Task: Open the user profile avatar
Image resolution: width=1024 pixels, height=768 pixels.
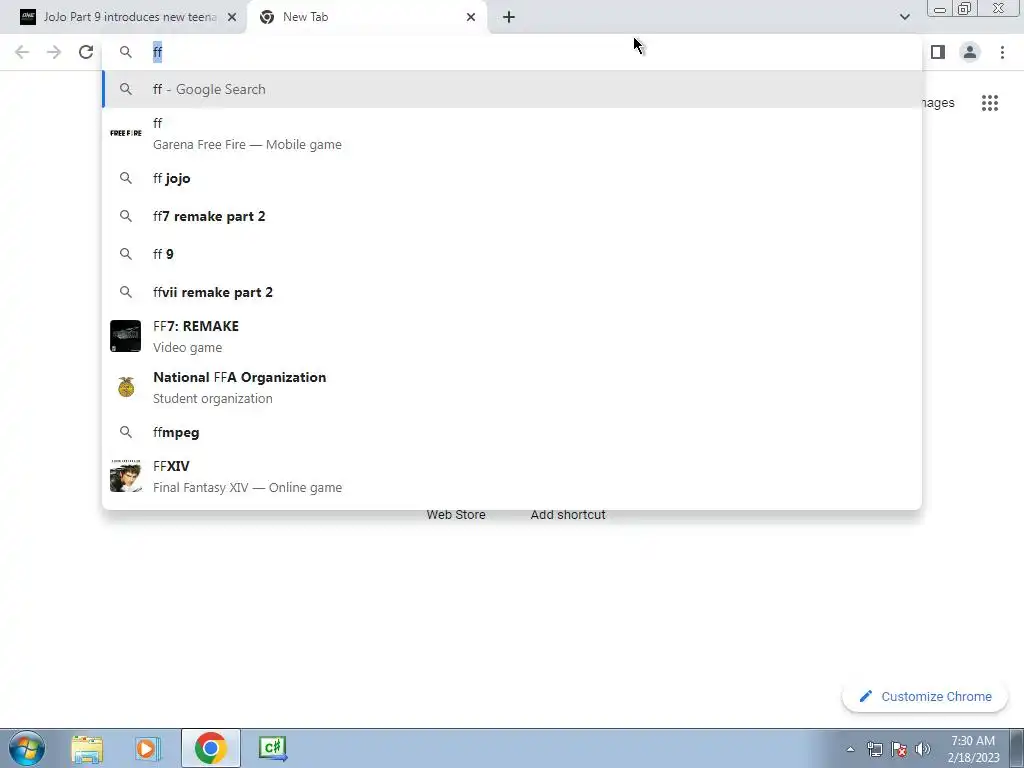Action: (x=970, y=52)
